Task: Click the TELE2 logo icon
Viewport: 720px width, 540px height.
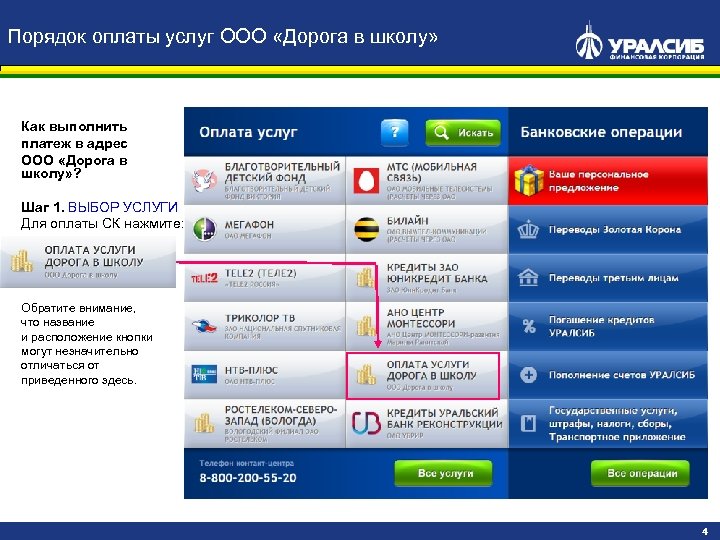Action: pyautogui.click(x=204, y=278)
